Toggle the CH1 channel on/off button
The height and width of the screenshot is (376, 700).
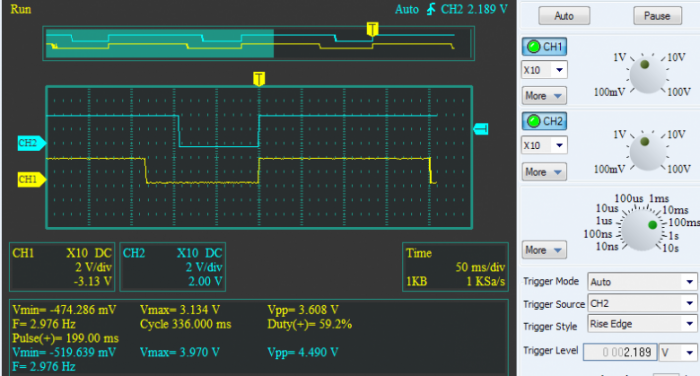[544, 47]
